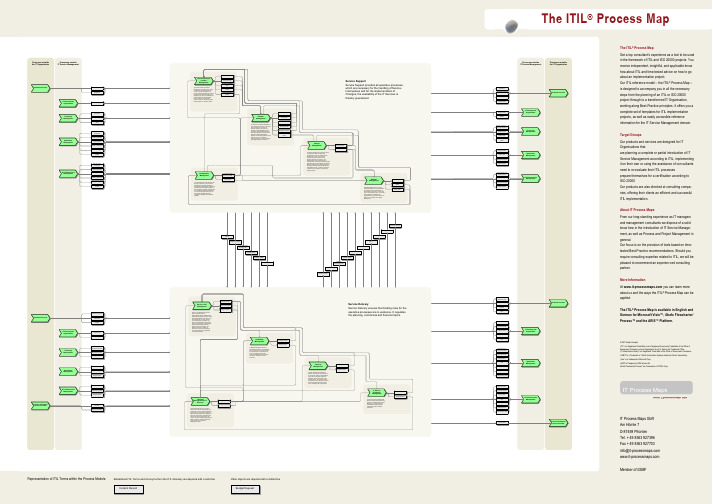Click the "The ITIL Process Map" poster title
The width and height of the screenshot is (713, 504).
pos(605,19)
